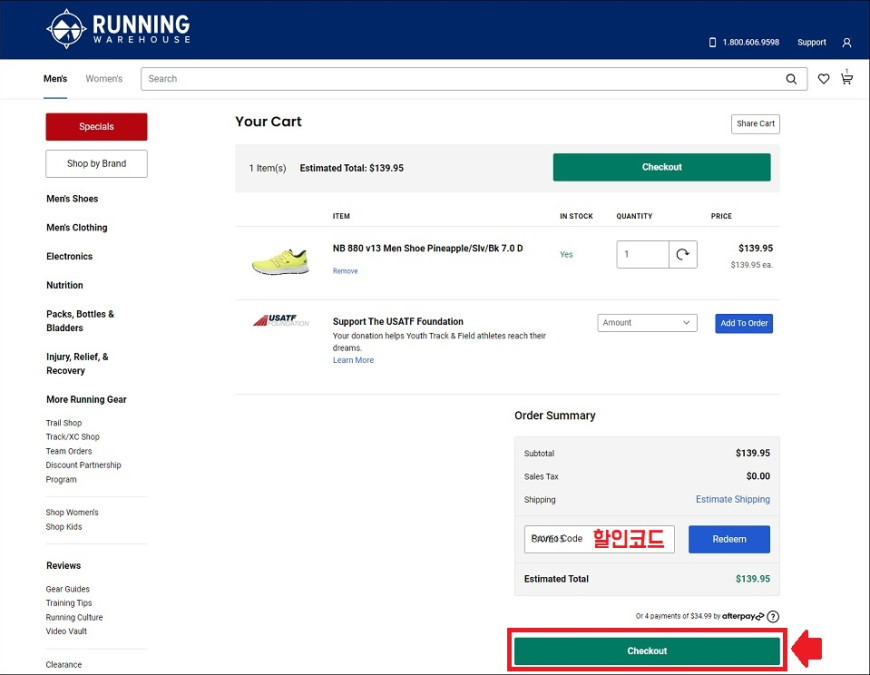Open the Support link in header
Viewport: 870px width, 675px height.
pyautogui.click(x=811, y=42)
